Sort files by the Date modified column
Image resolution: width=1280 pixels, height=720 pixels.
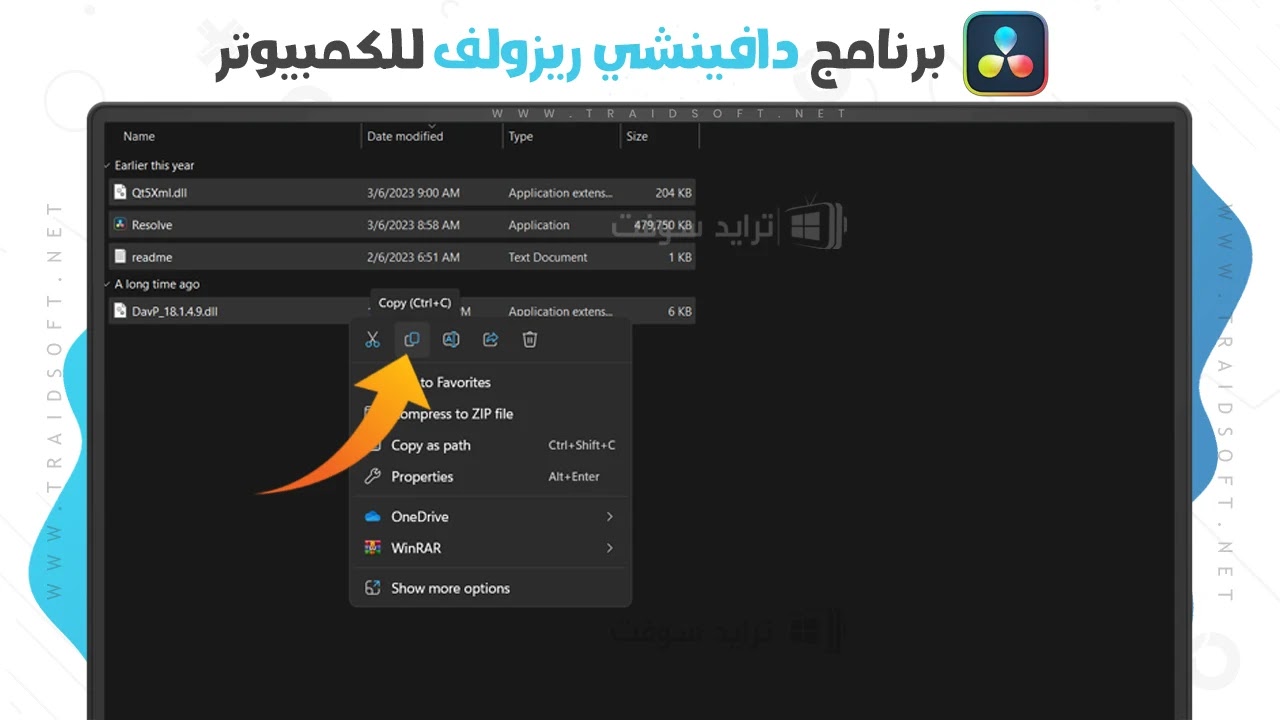(404, 136)
